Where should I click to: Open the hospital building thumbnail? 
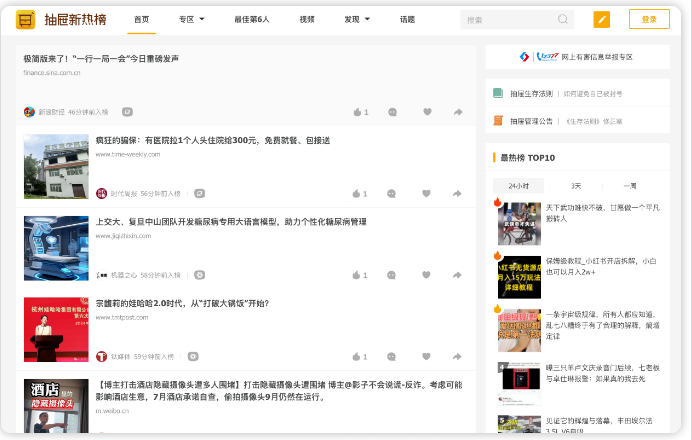(x=56, y=166)
